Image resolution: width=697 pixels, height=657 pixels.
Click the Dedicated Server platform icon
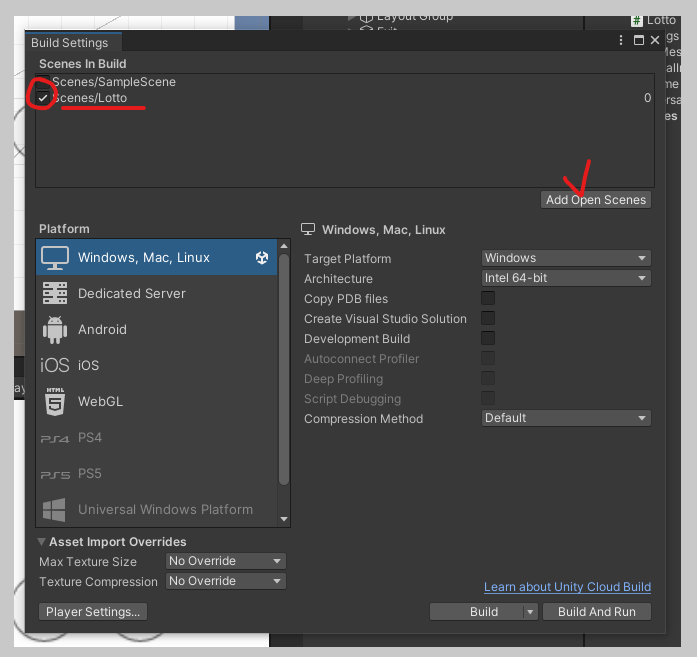(55, 293)
